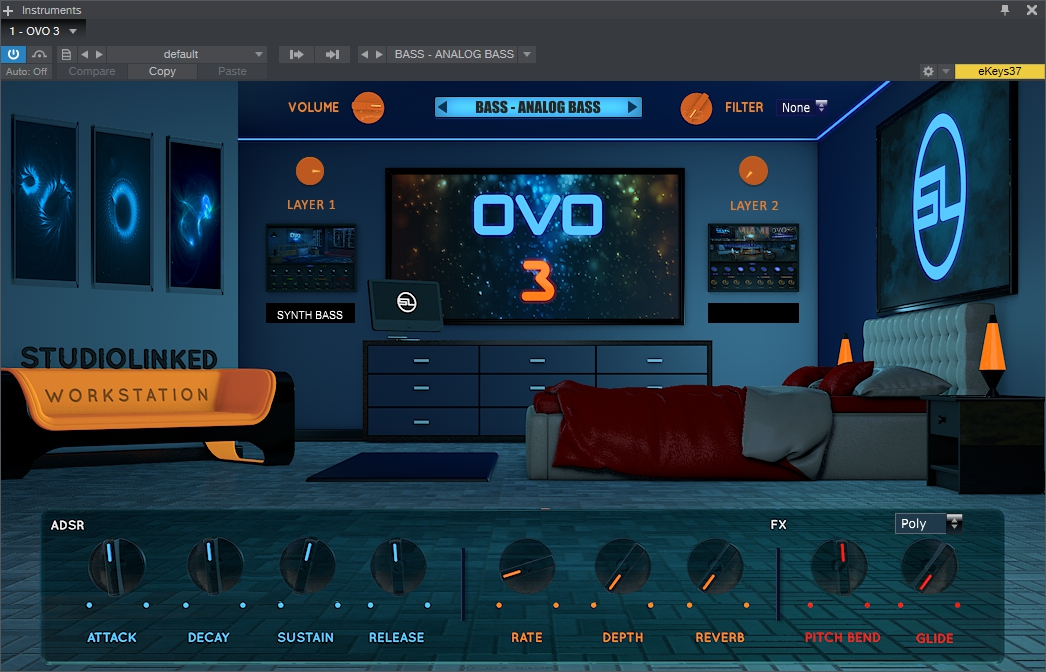This screenshot has width=1046, height=672.
Task: Expand the program list arrow in host toolbar
Action: (x=527, y=54)
